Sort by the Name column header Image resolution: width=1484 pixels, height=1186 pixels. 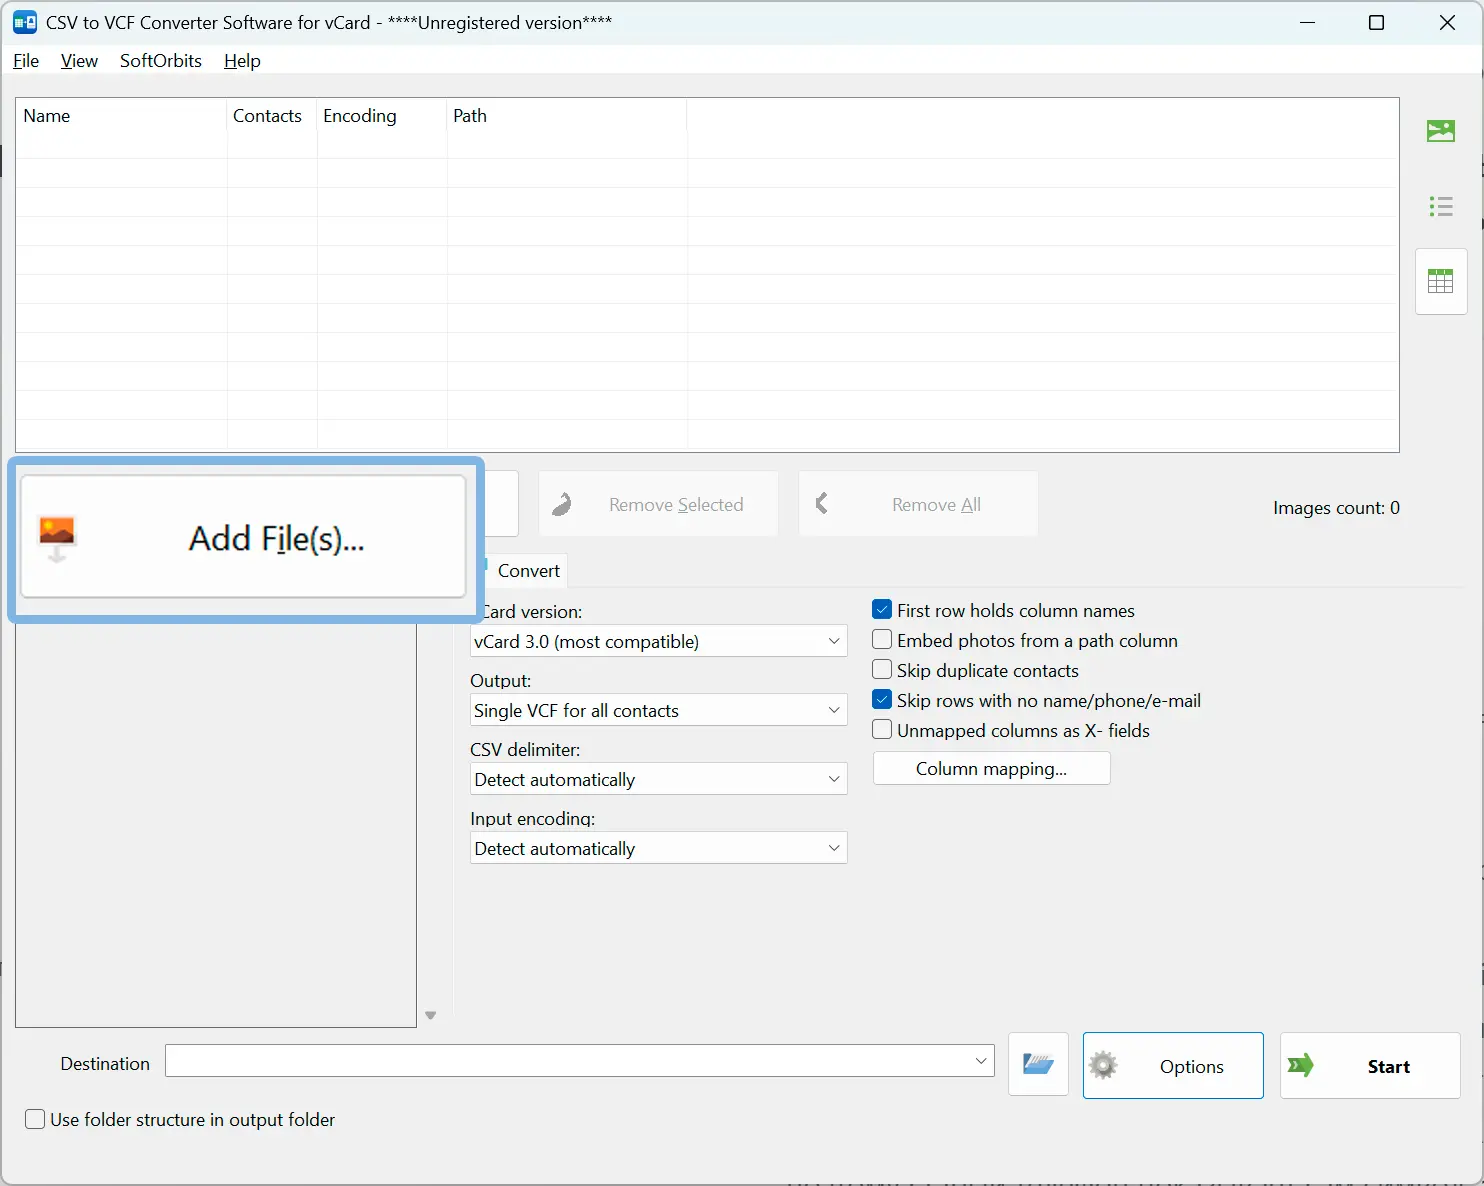tap(122, 116)
